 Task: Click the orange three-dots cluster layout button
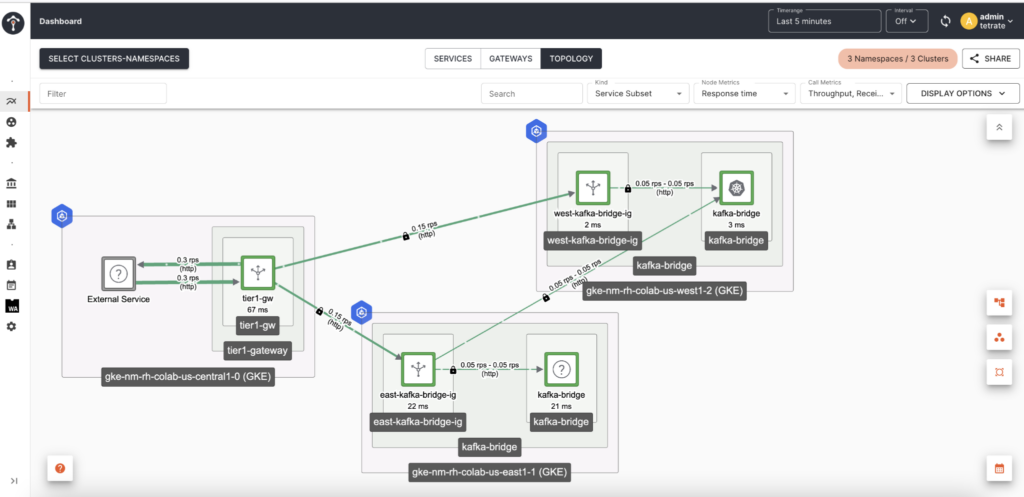(999, 337)
